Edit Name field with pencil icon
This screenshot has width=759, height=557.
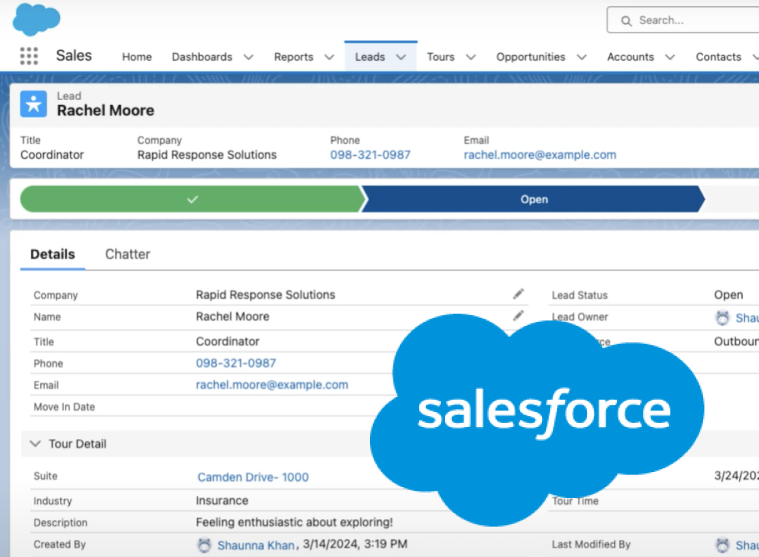coord(518,316)
